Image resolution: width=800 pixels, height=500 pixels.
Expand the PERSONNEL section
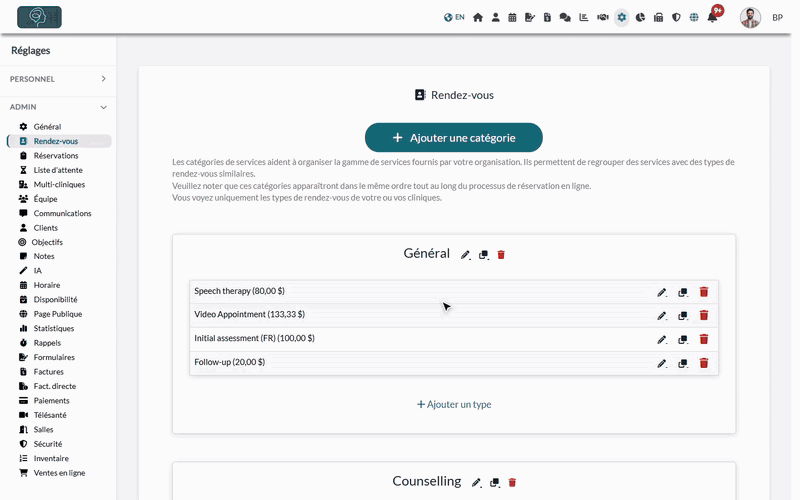pos(58,79)
